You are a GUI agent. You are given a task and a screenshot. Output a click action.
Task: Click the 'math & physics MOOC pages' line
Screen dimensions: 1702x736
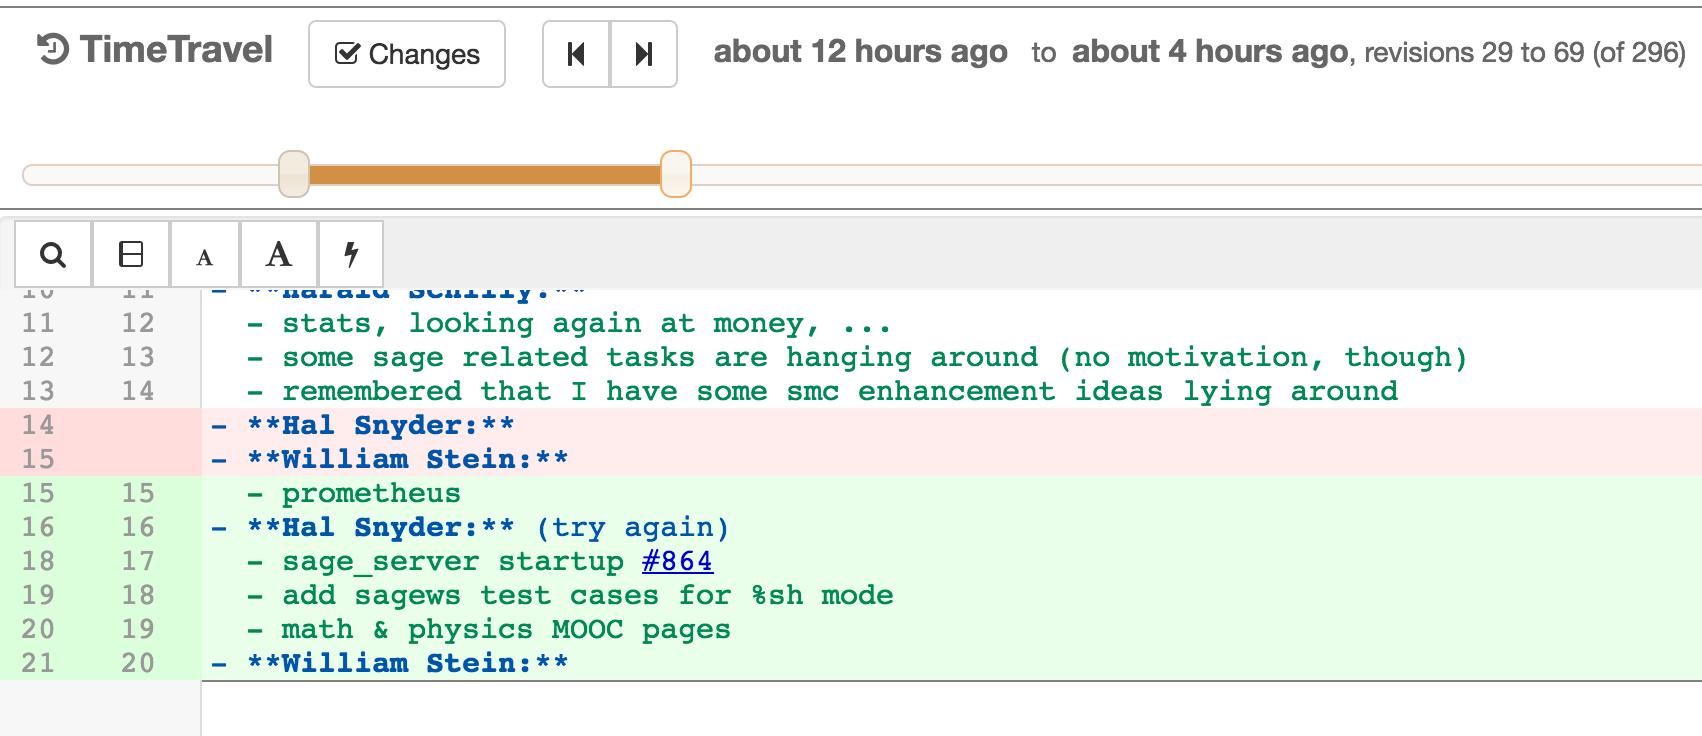pos(506,629)
